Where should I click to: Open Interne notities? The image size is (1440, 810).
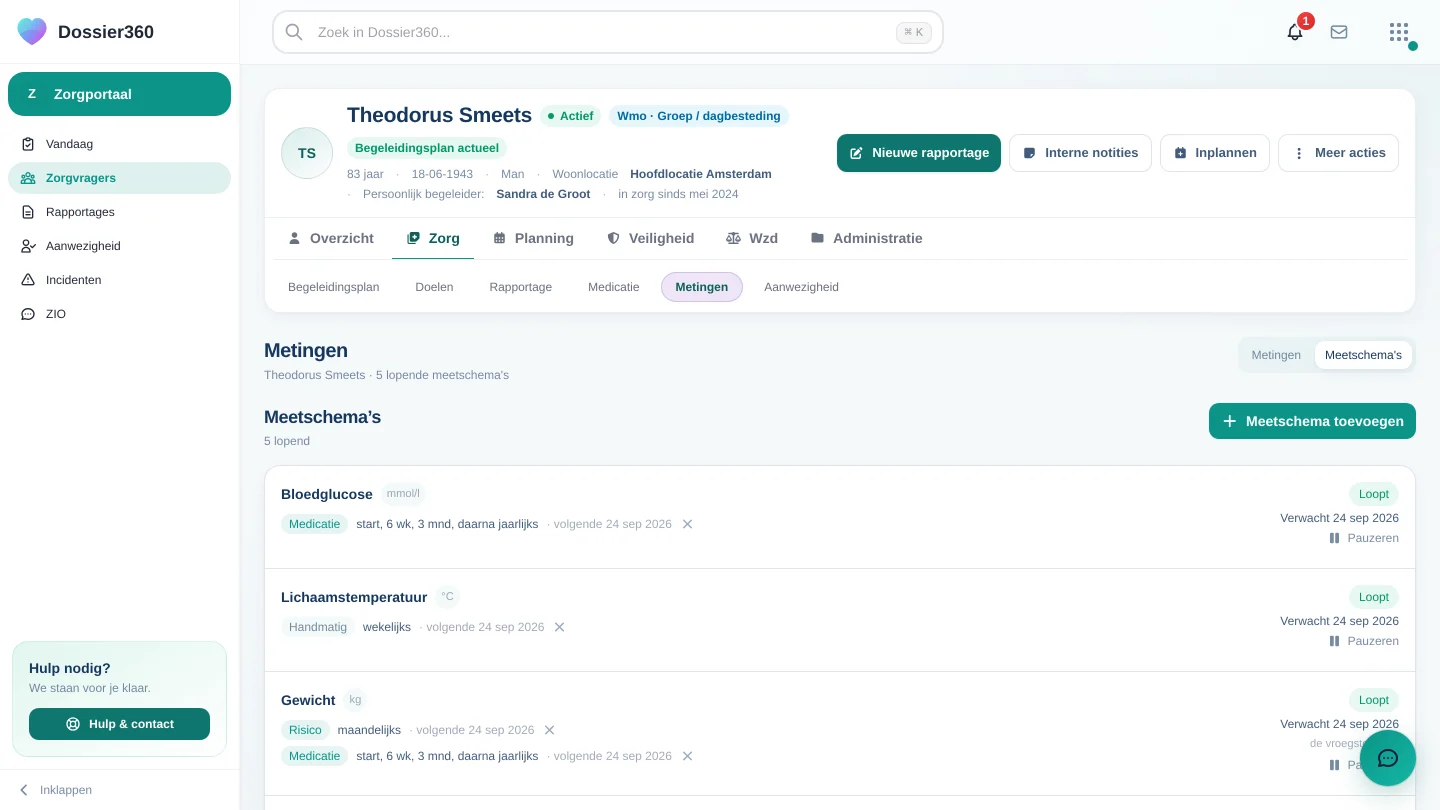coord(1080,153)
